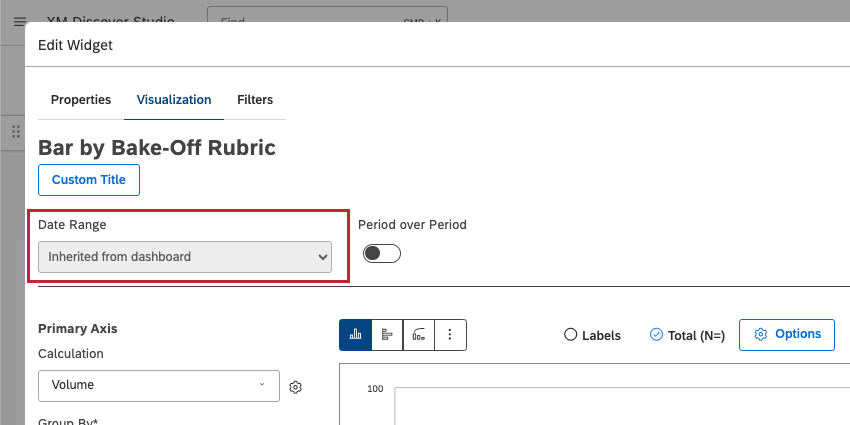
Task: Toggle the Total (N=) checkbox
Action: pyautogui.click(x=656, y=335)
